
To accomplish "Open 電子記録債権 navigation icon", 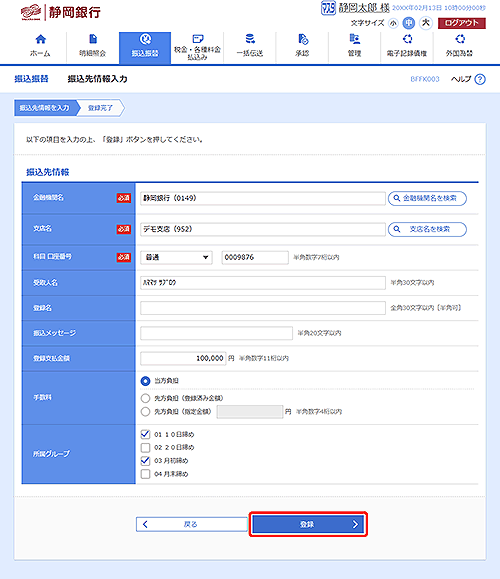I will 407,39.
